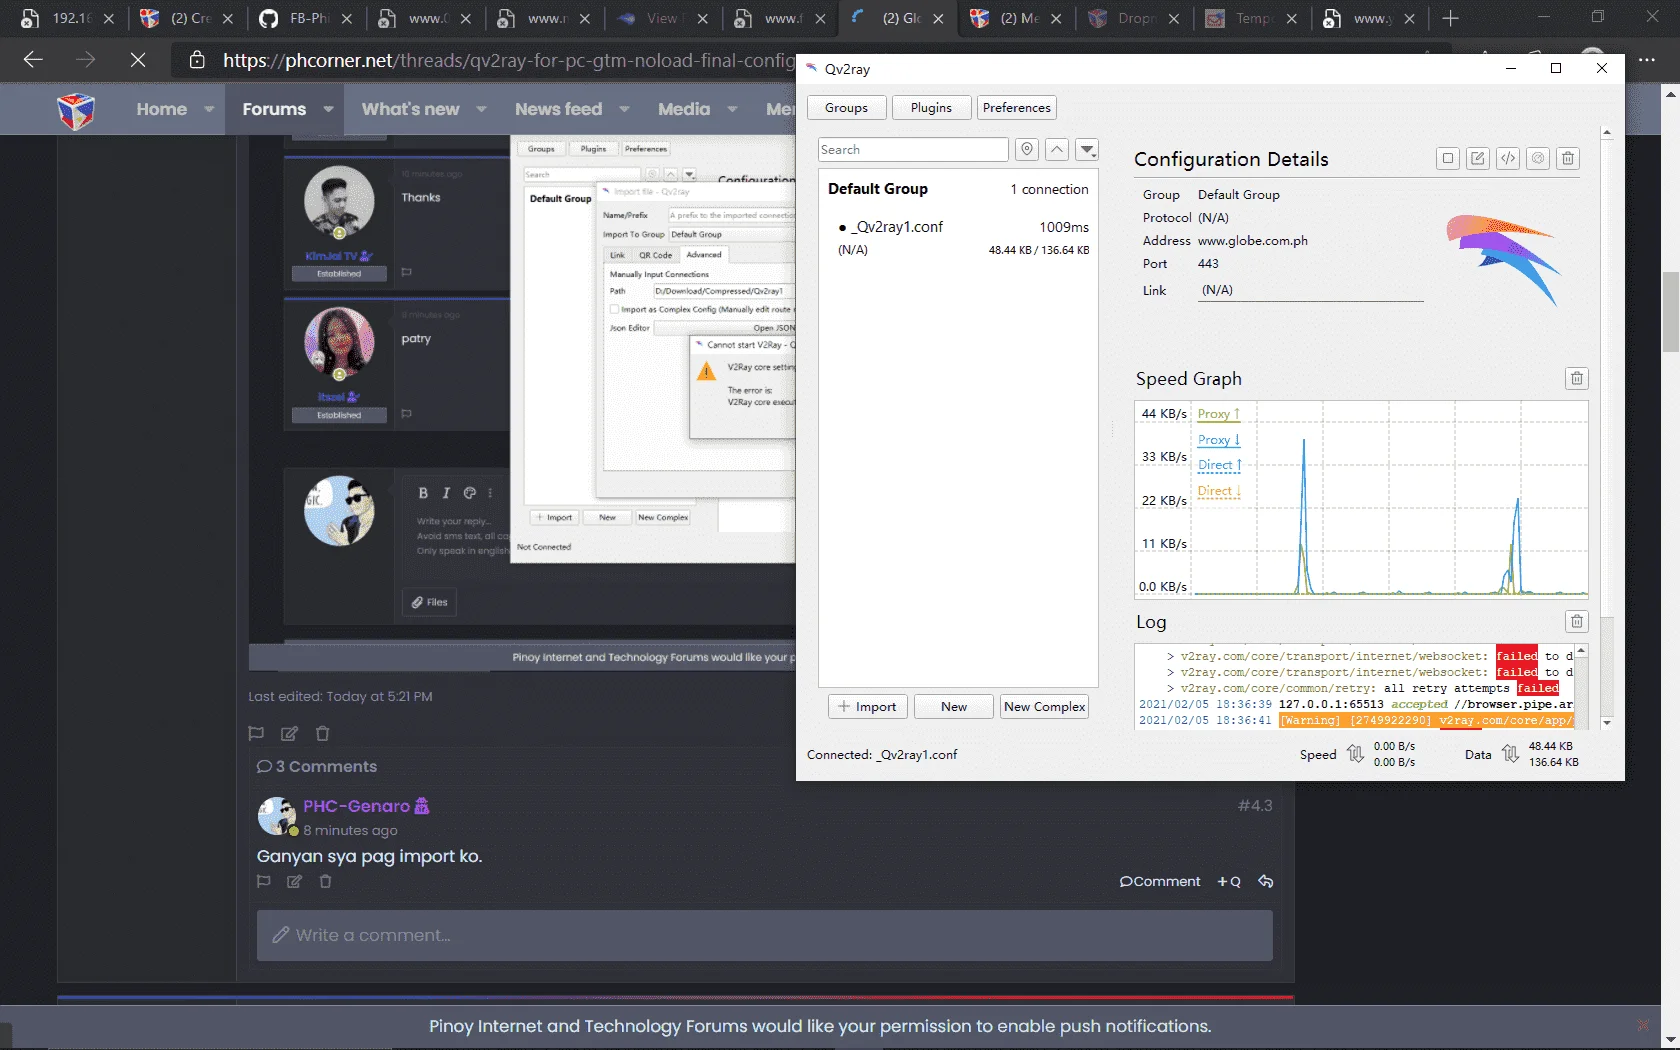Open the JSON code editor icon
The width and height of the screenshot is (1680, 1050).
click(1508, 158)
